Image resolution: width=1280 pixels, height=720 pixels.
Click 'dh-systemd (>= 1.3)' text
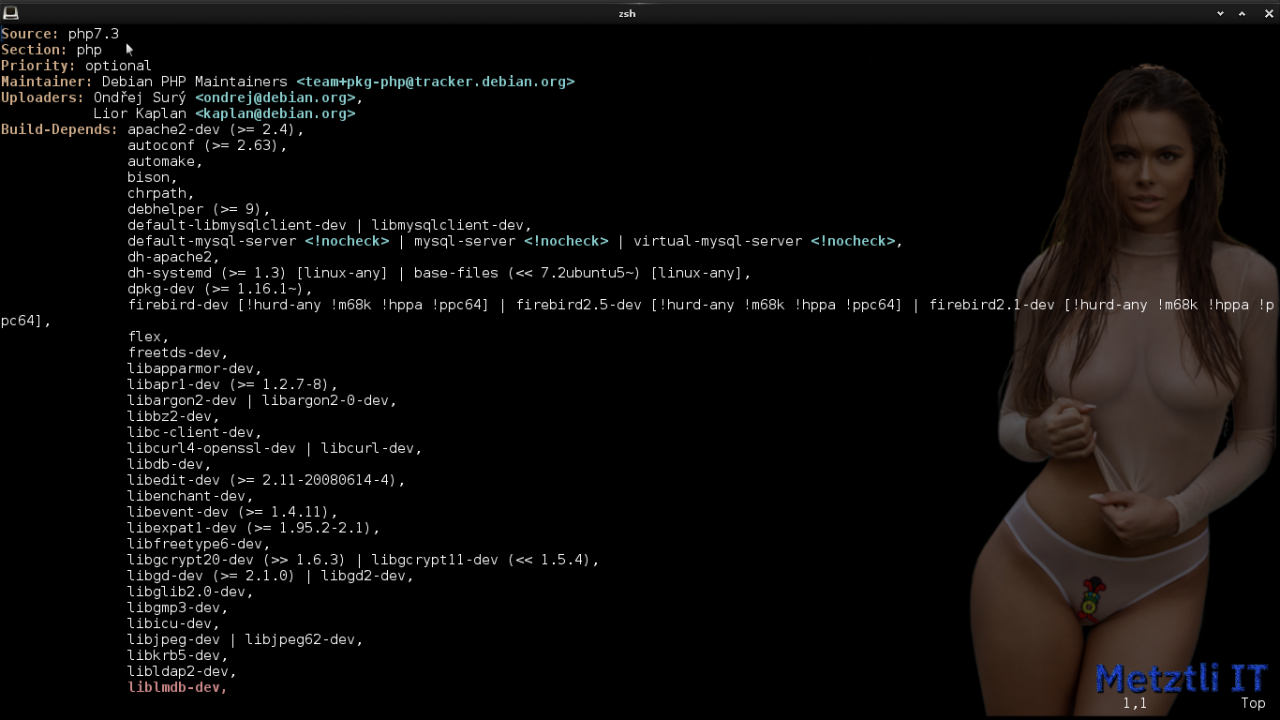pyautogui.click(x=207, y=274)
